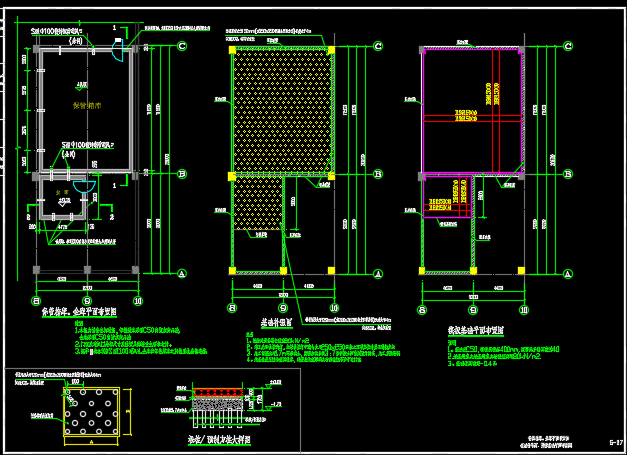Click axis bubble 9 under the right raft plan
The height and width of the screenshot is (455, 627).
pos(473,310)
